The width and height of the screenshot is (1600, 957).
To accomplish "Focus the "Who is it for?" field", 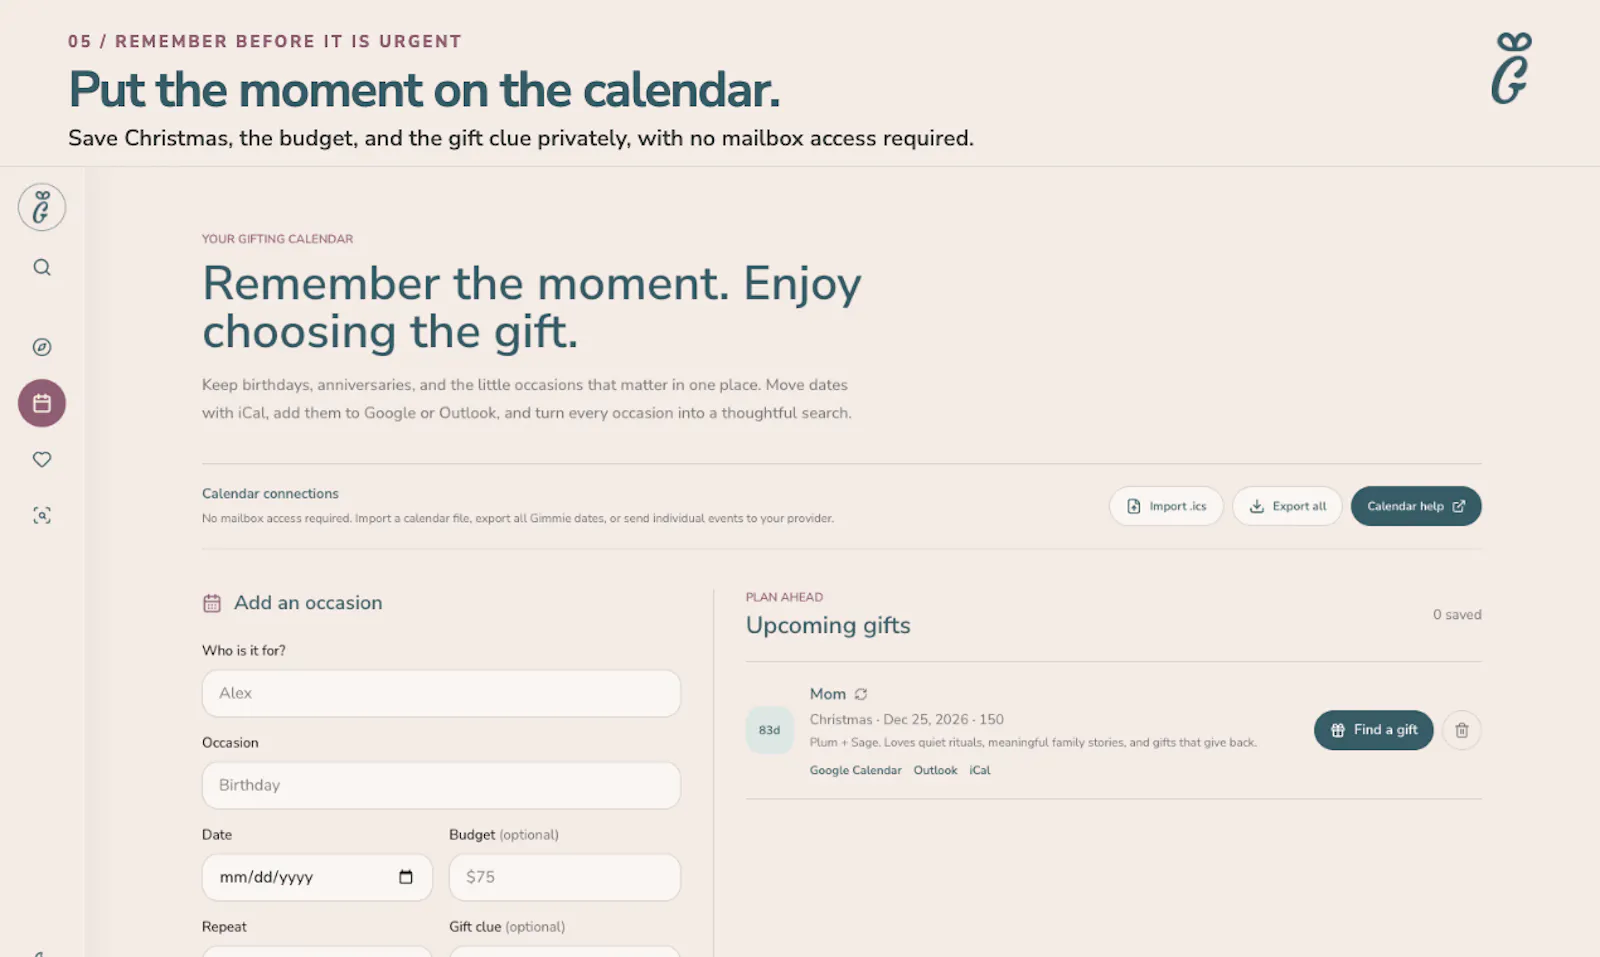I will coord(441,693).
